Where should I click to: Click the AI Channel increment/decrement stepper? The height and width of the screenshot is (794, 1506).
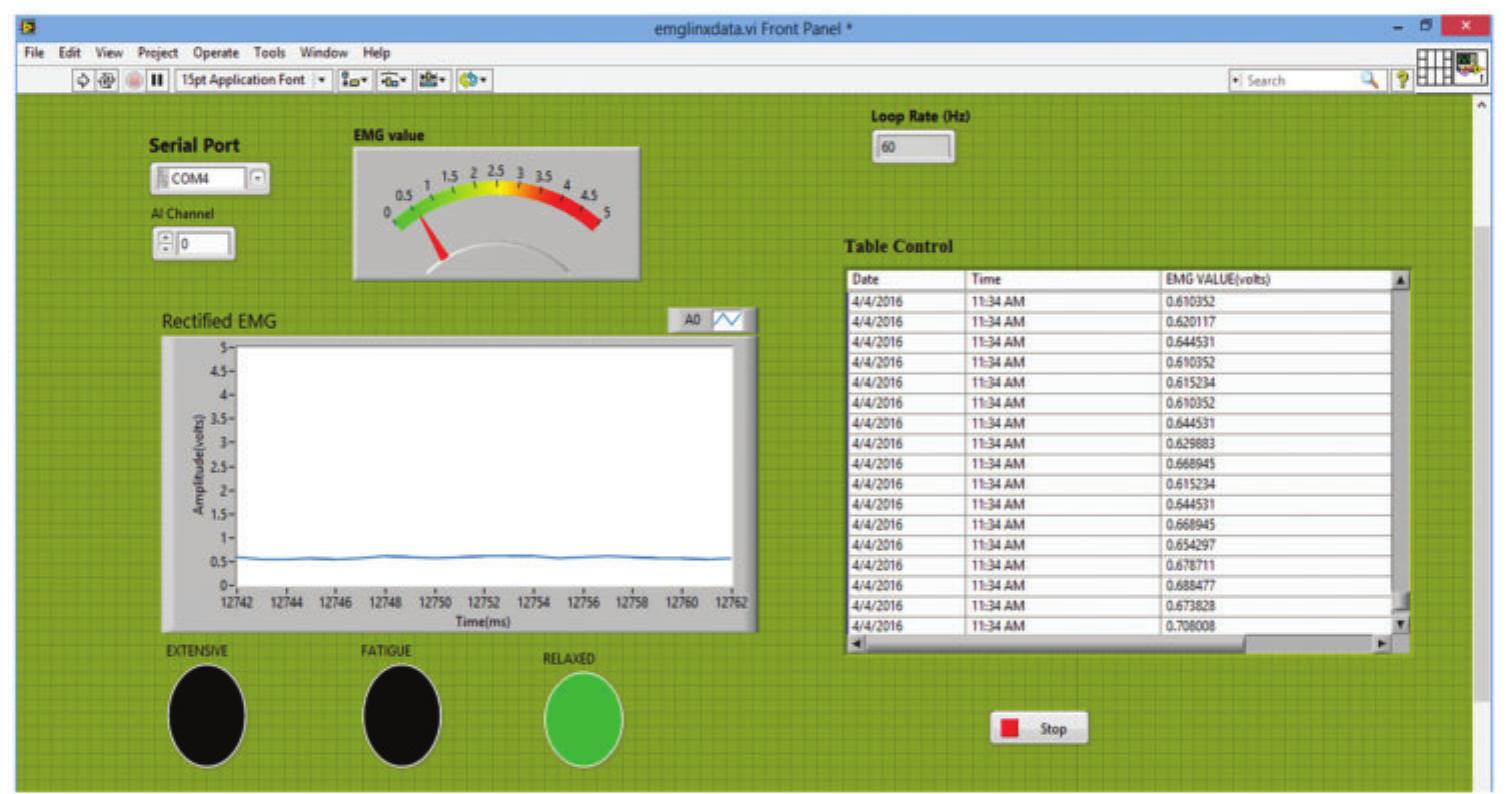(166, 243)
